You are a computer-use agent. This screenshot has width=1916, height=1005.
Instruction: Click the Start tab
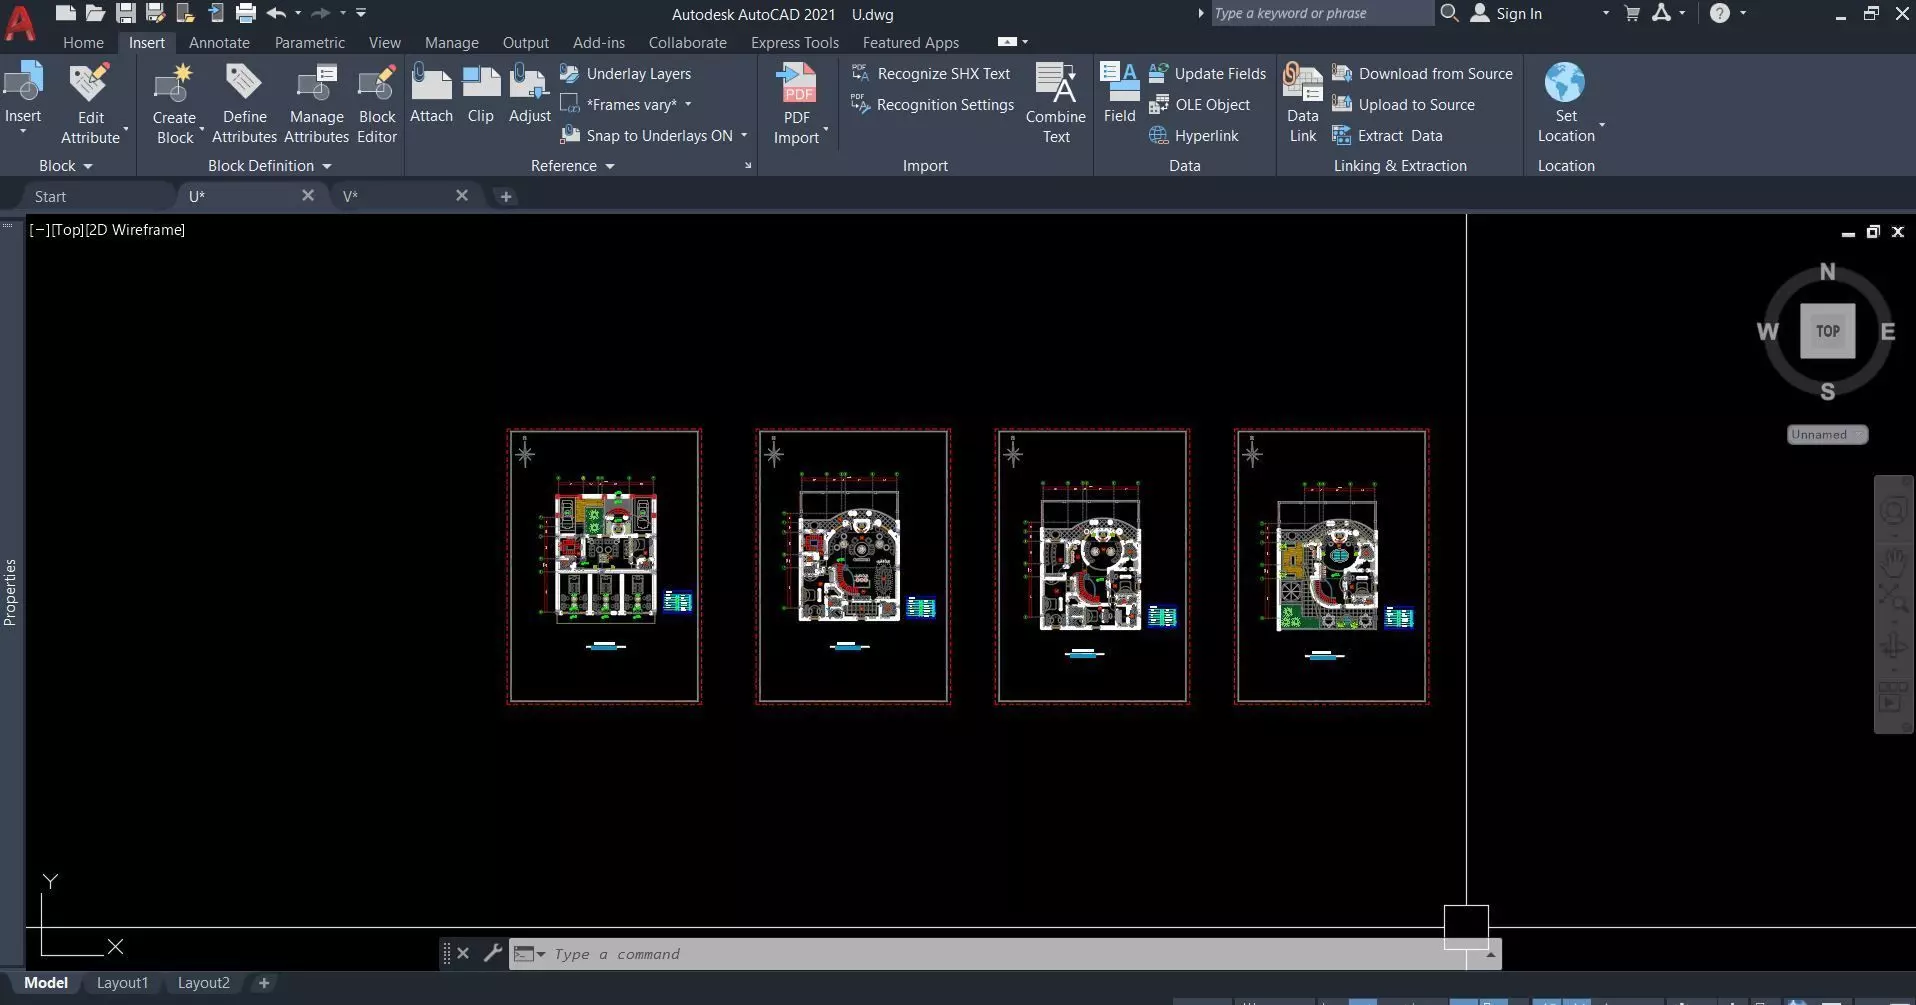pos(50,197)
